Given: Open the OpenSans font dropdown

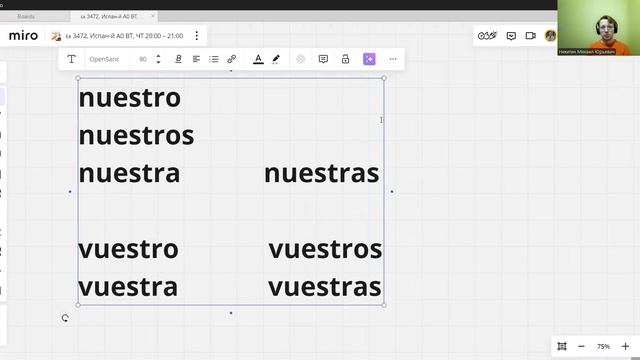Looking at the screenshot, I should pyautogui.click(x=104, y=59).
